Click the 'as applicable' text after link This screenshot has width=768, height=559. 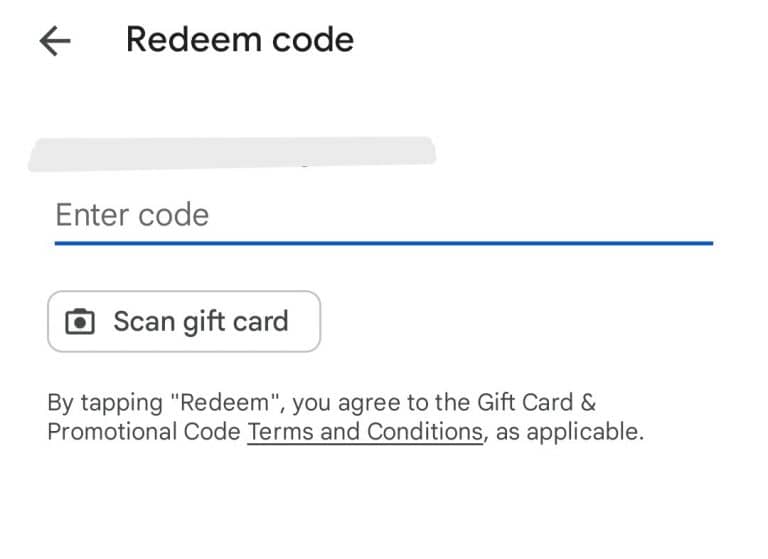(570, 433)
